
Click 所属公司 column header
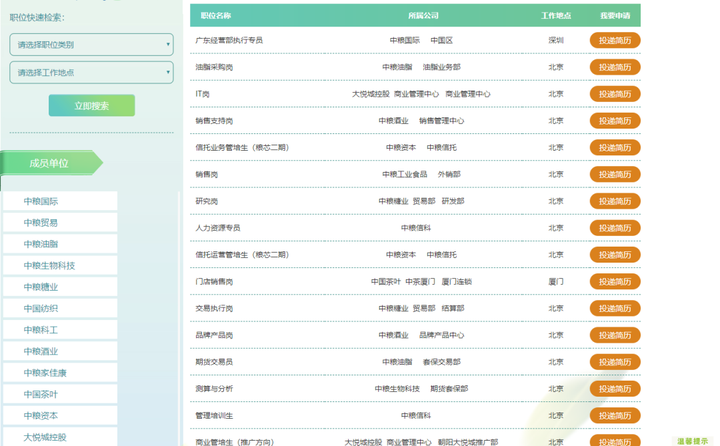[423, 16]
